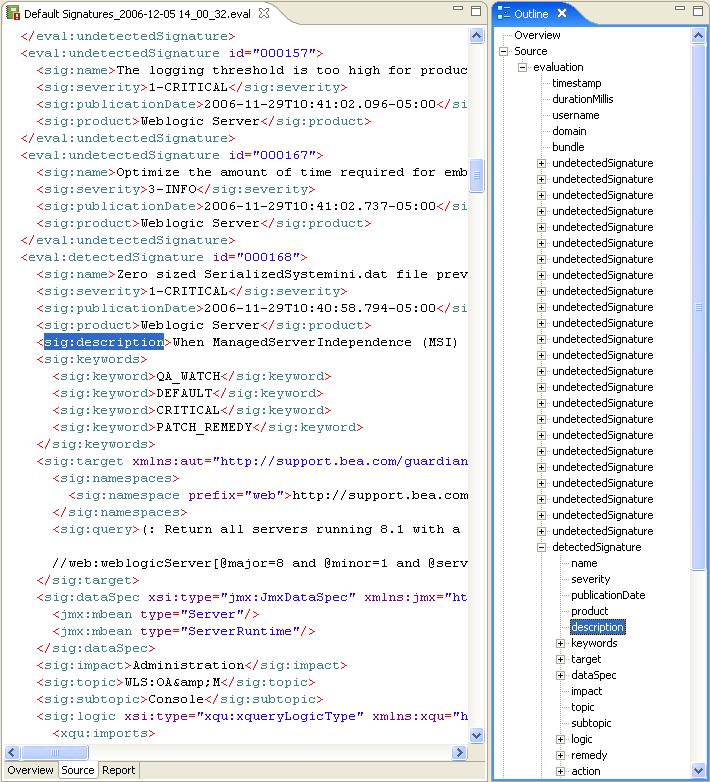Screen dimensions: 710x782
Task: Select the severity node in Outline
Action: click(590, 579)
